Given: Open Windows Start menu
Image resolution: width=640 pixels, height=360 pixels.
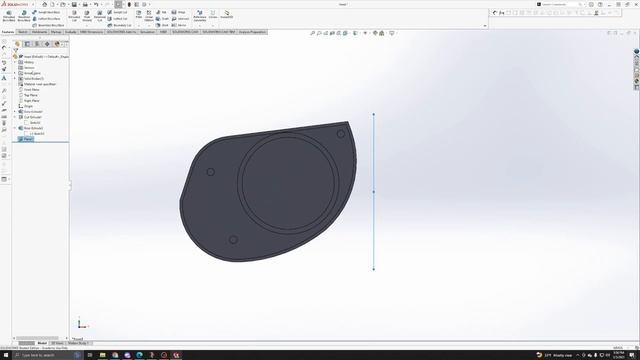Looking at the screenshot, I should [x=6, y=355].
